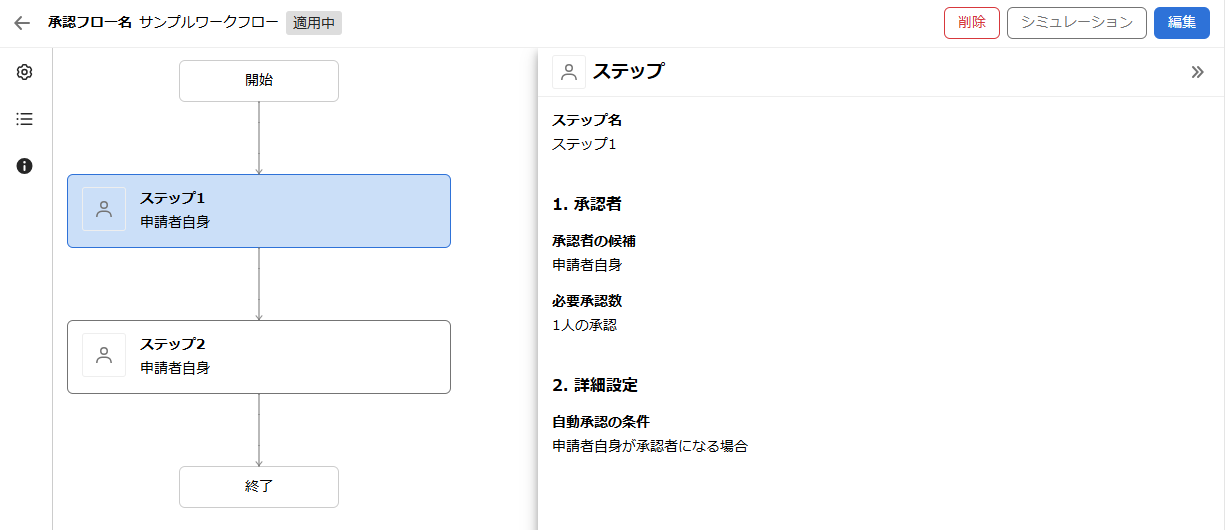Click the ステップ panel title text

(628, 72)
